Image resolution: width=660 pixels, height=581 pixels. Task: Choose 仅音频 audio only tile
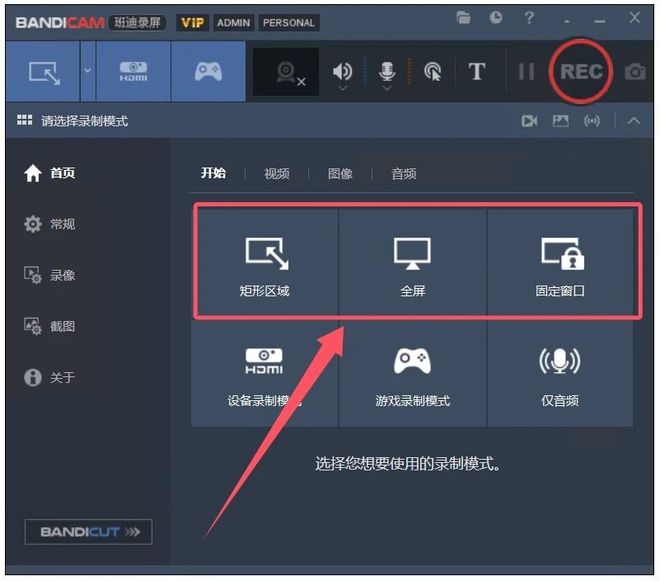[x=560, y=375]
